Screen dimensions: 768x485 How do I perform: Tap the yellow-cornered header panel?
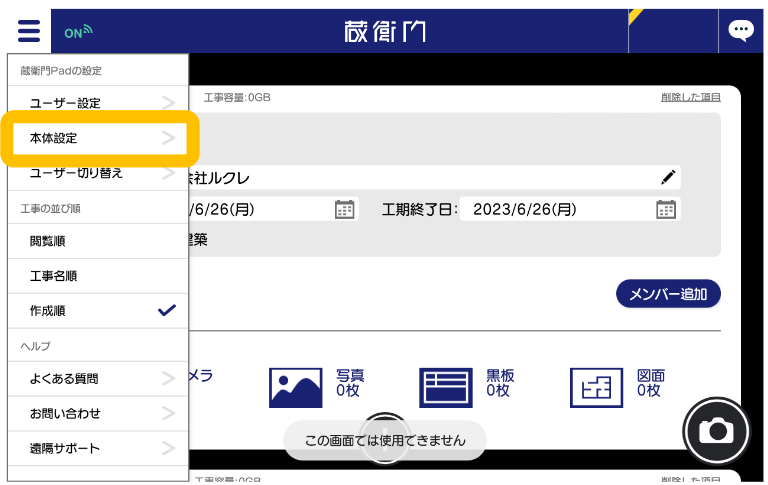click(x=673, y=31)
